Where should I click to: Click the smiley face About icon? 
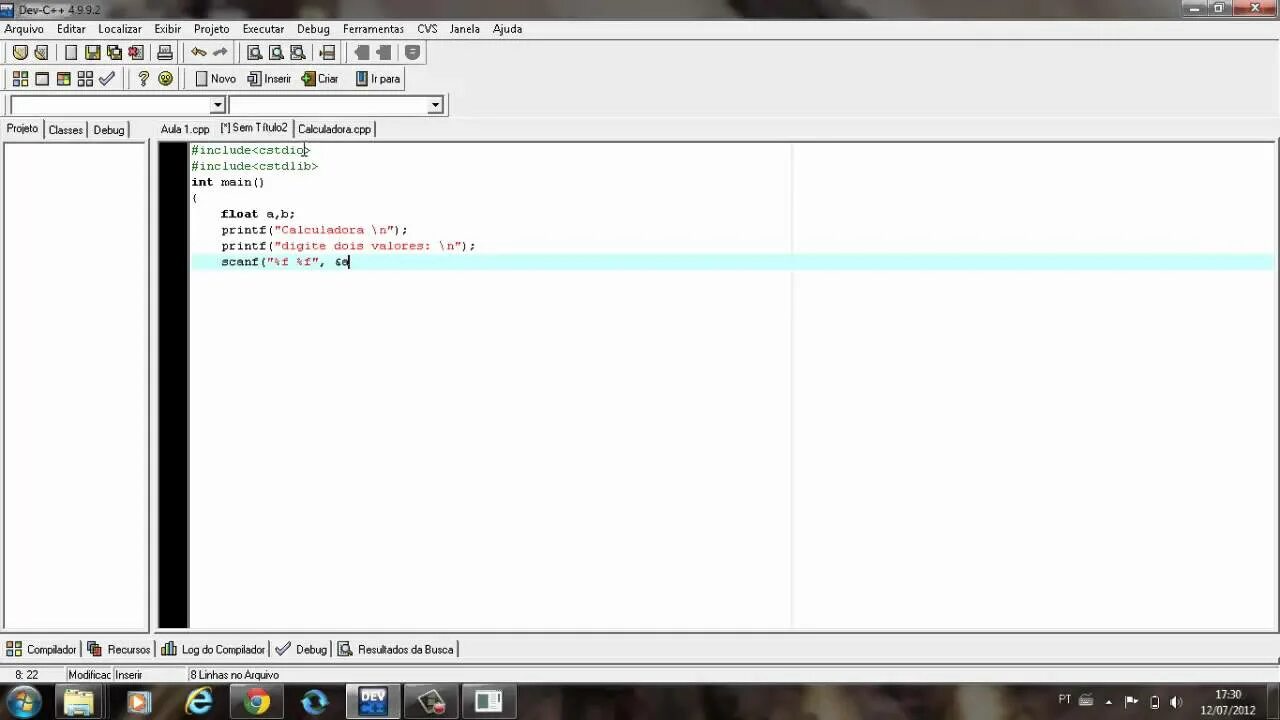[x=165, y=79]
